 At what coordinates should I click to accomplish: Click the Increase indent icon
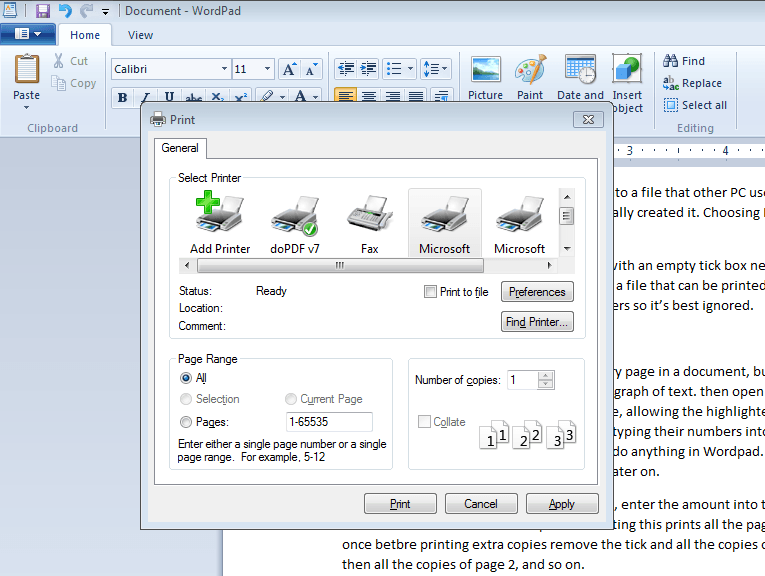click(368, 69)
